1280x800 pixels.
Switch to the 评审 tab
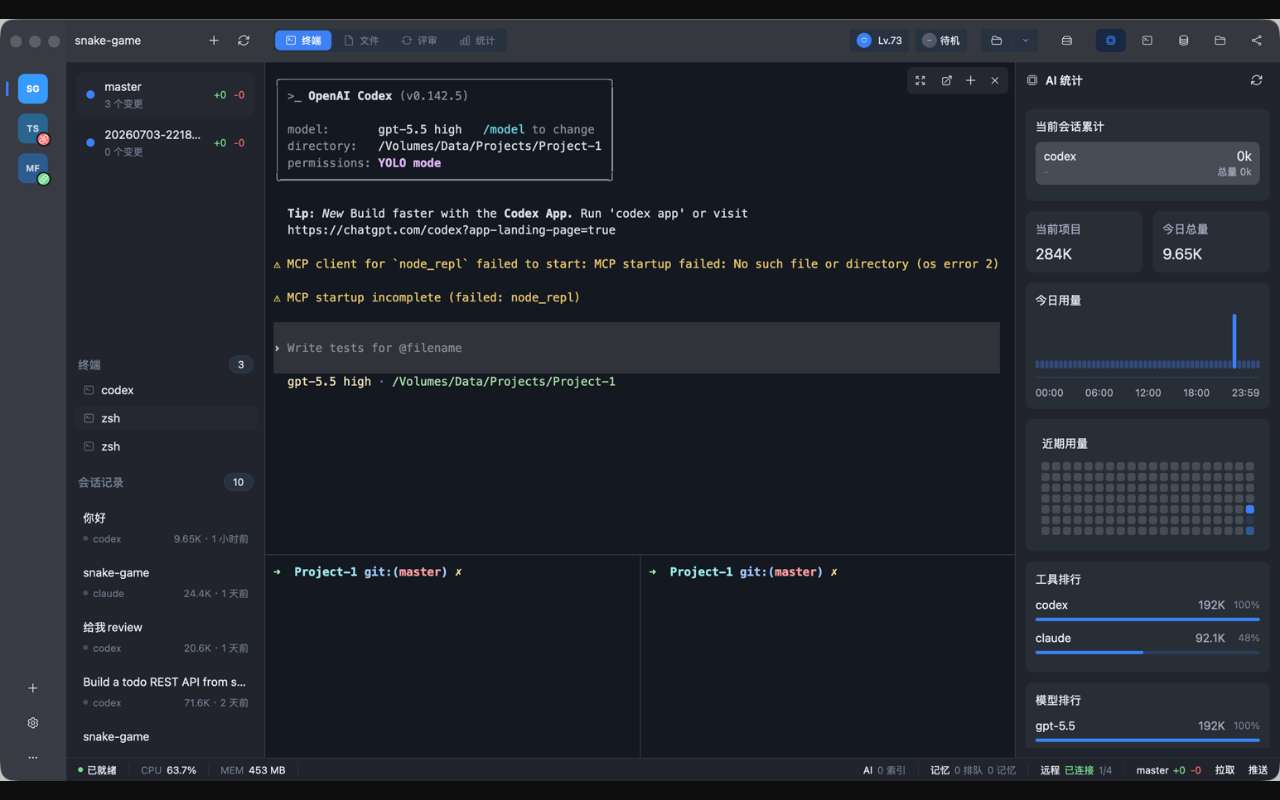coord(419,41)
